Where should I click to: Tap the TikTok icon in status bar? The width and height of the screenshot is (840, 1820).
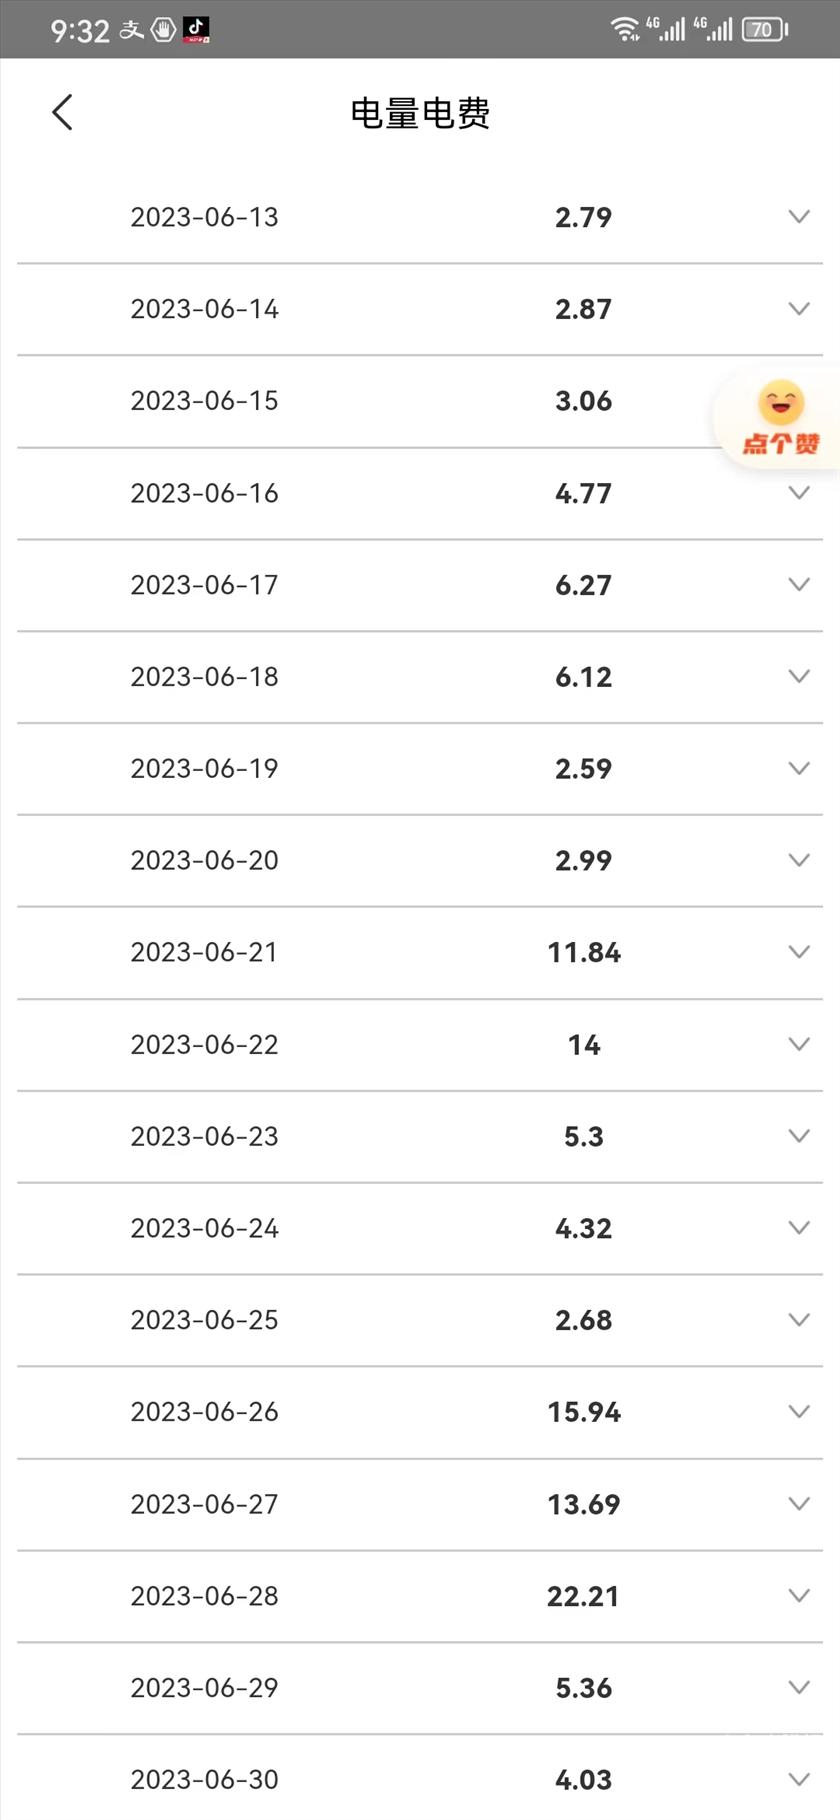[196, 30]
